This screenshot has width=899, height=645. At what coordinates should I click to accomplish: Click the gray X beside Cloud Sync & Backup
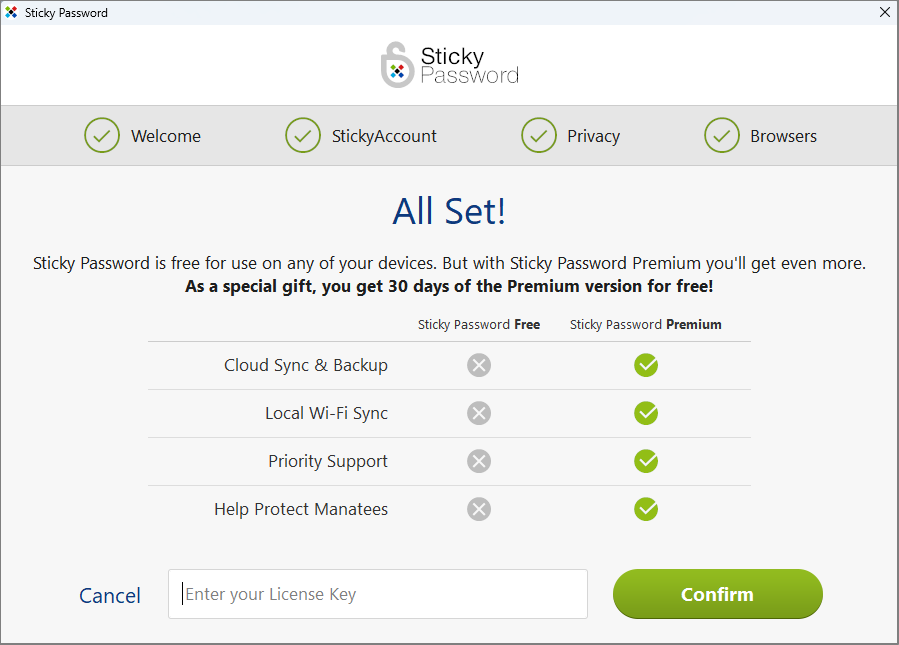tap(478, 365)
